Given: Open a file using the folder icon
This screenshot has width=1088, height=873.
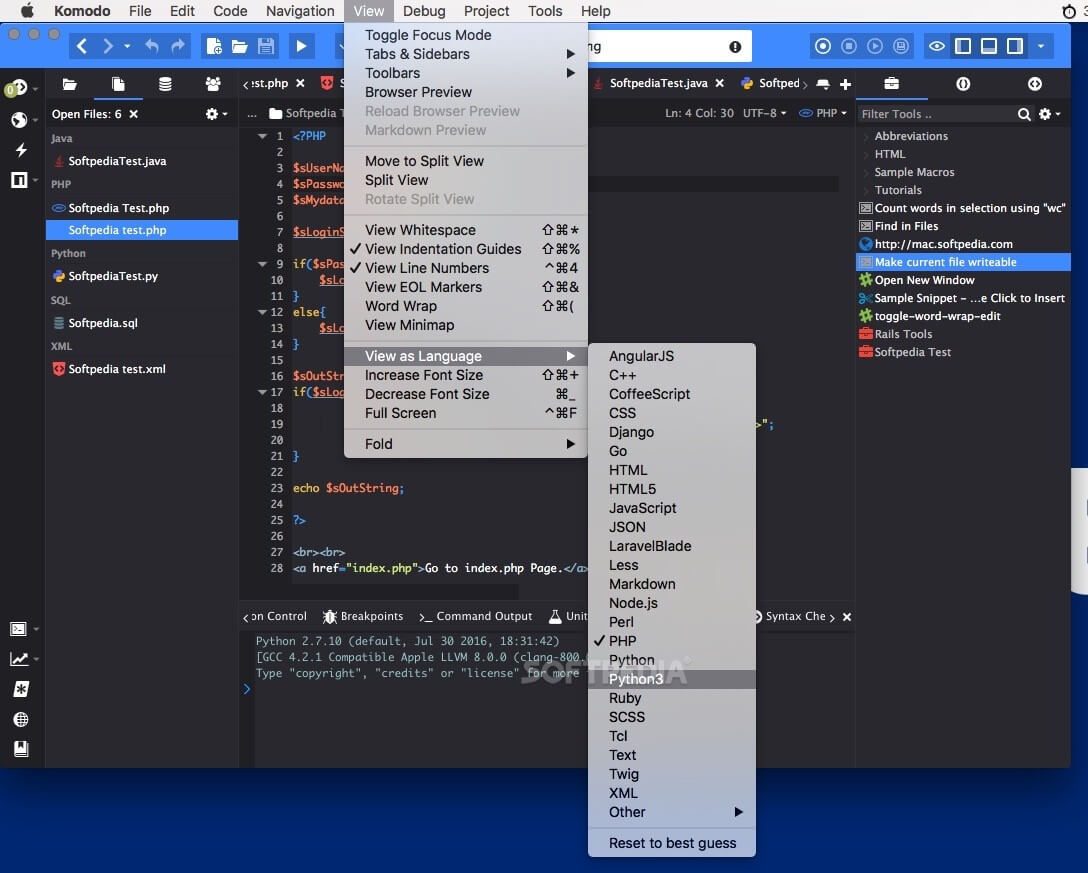Looking at the screenshot, I should point(239,46).
